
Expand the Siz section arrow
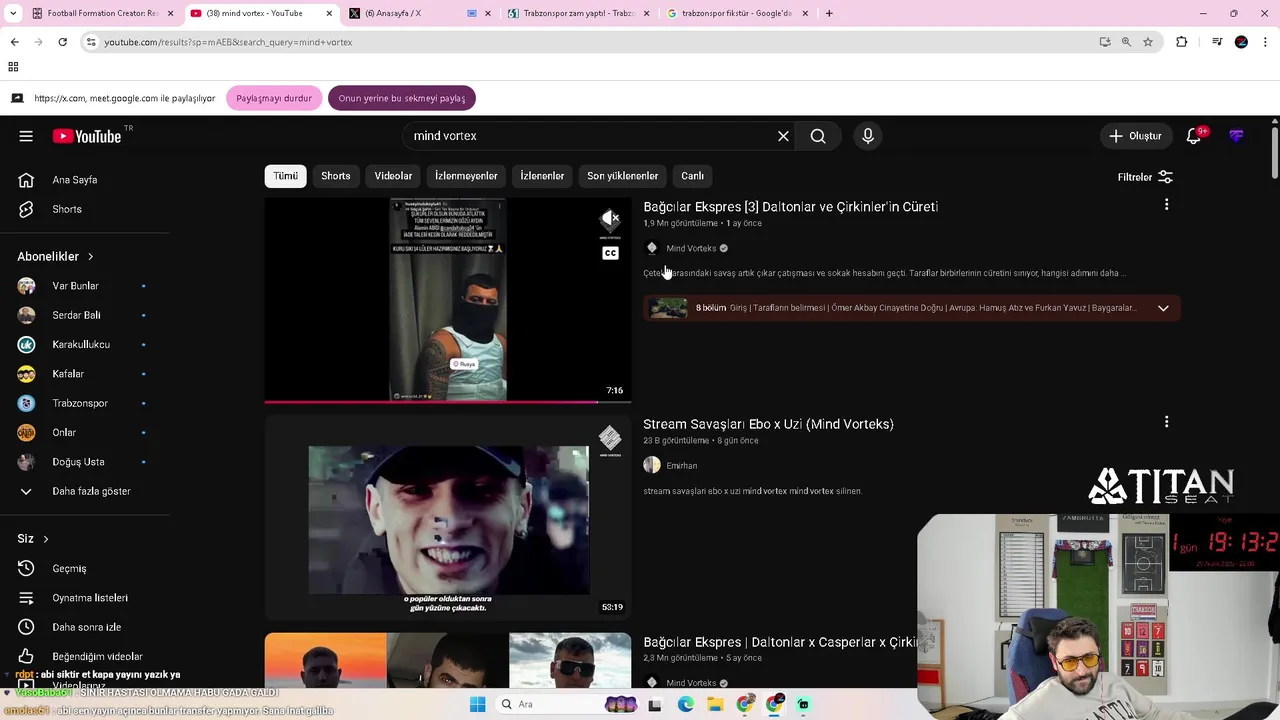pos(45,539)
